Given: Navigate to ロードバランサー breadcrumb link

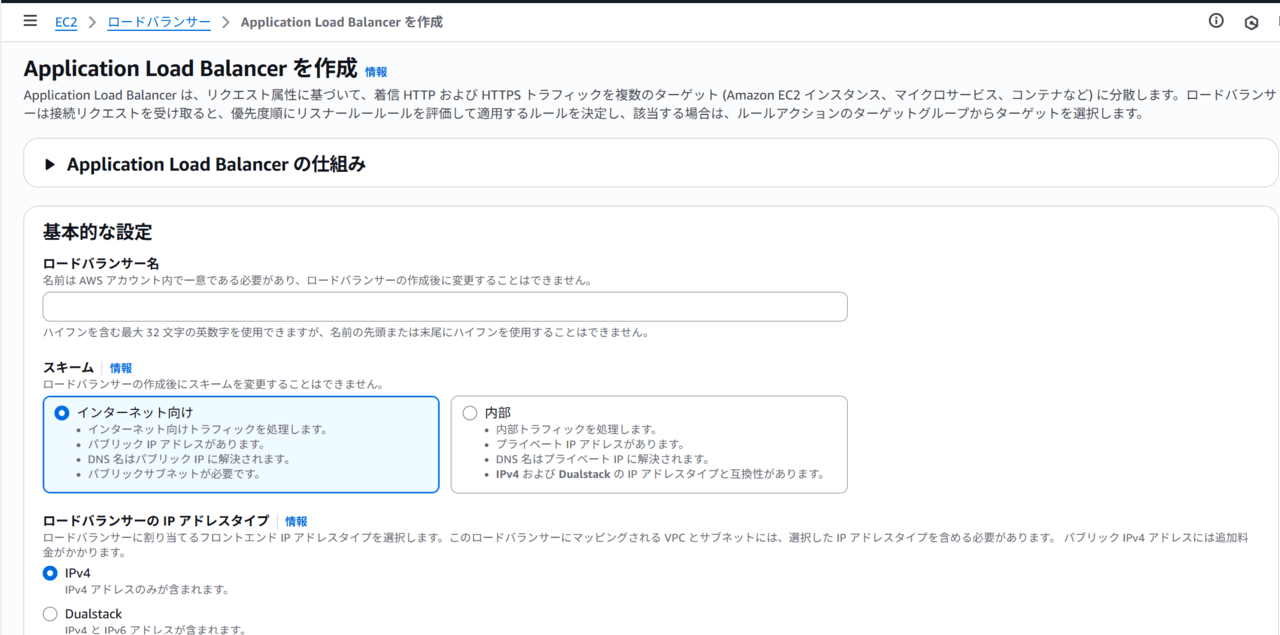Looking at the screenshot, I should 159,22.
